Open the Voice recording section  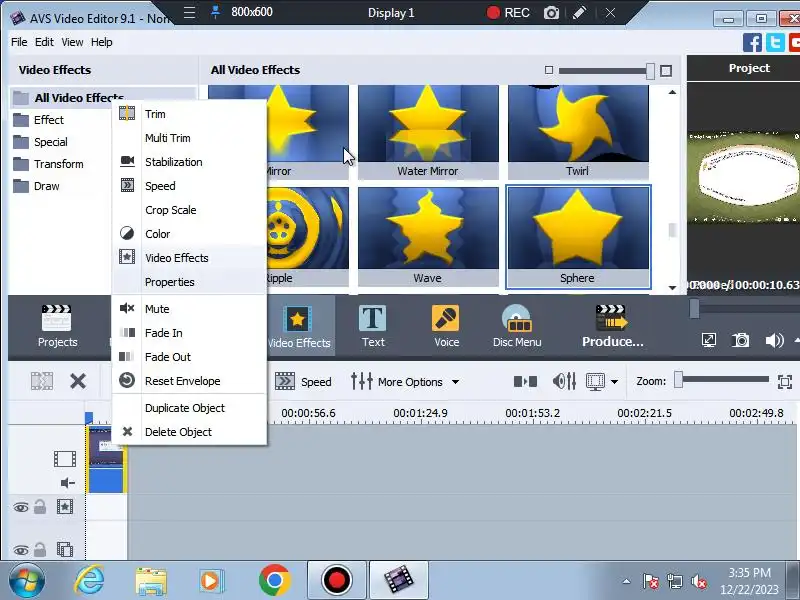click(446, 326)
